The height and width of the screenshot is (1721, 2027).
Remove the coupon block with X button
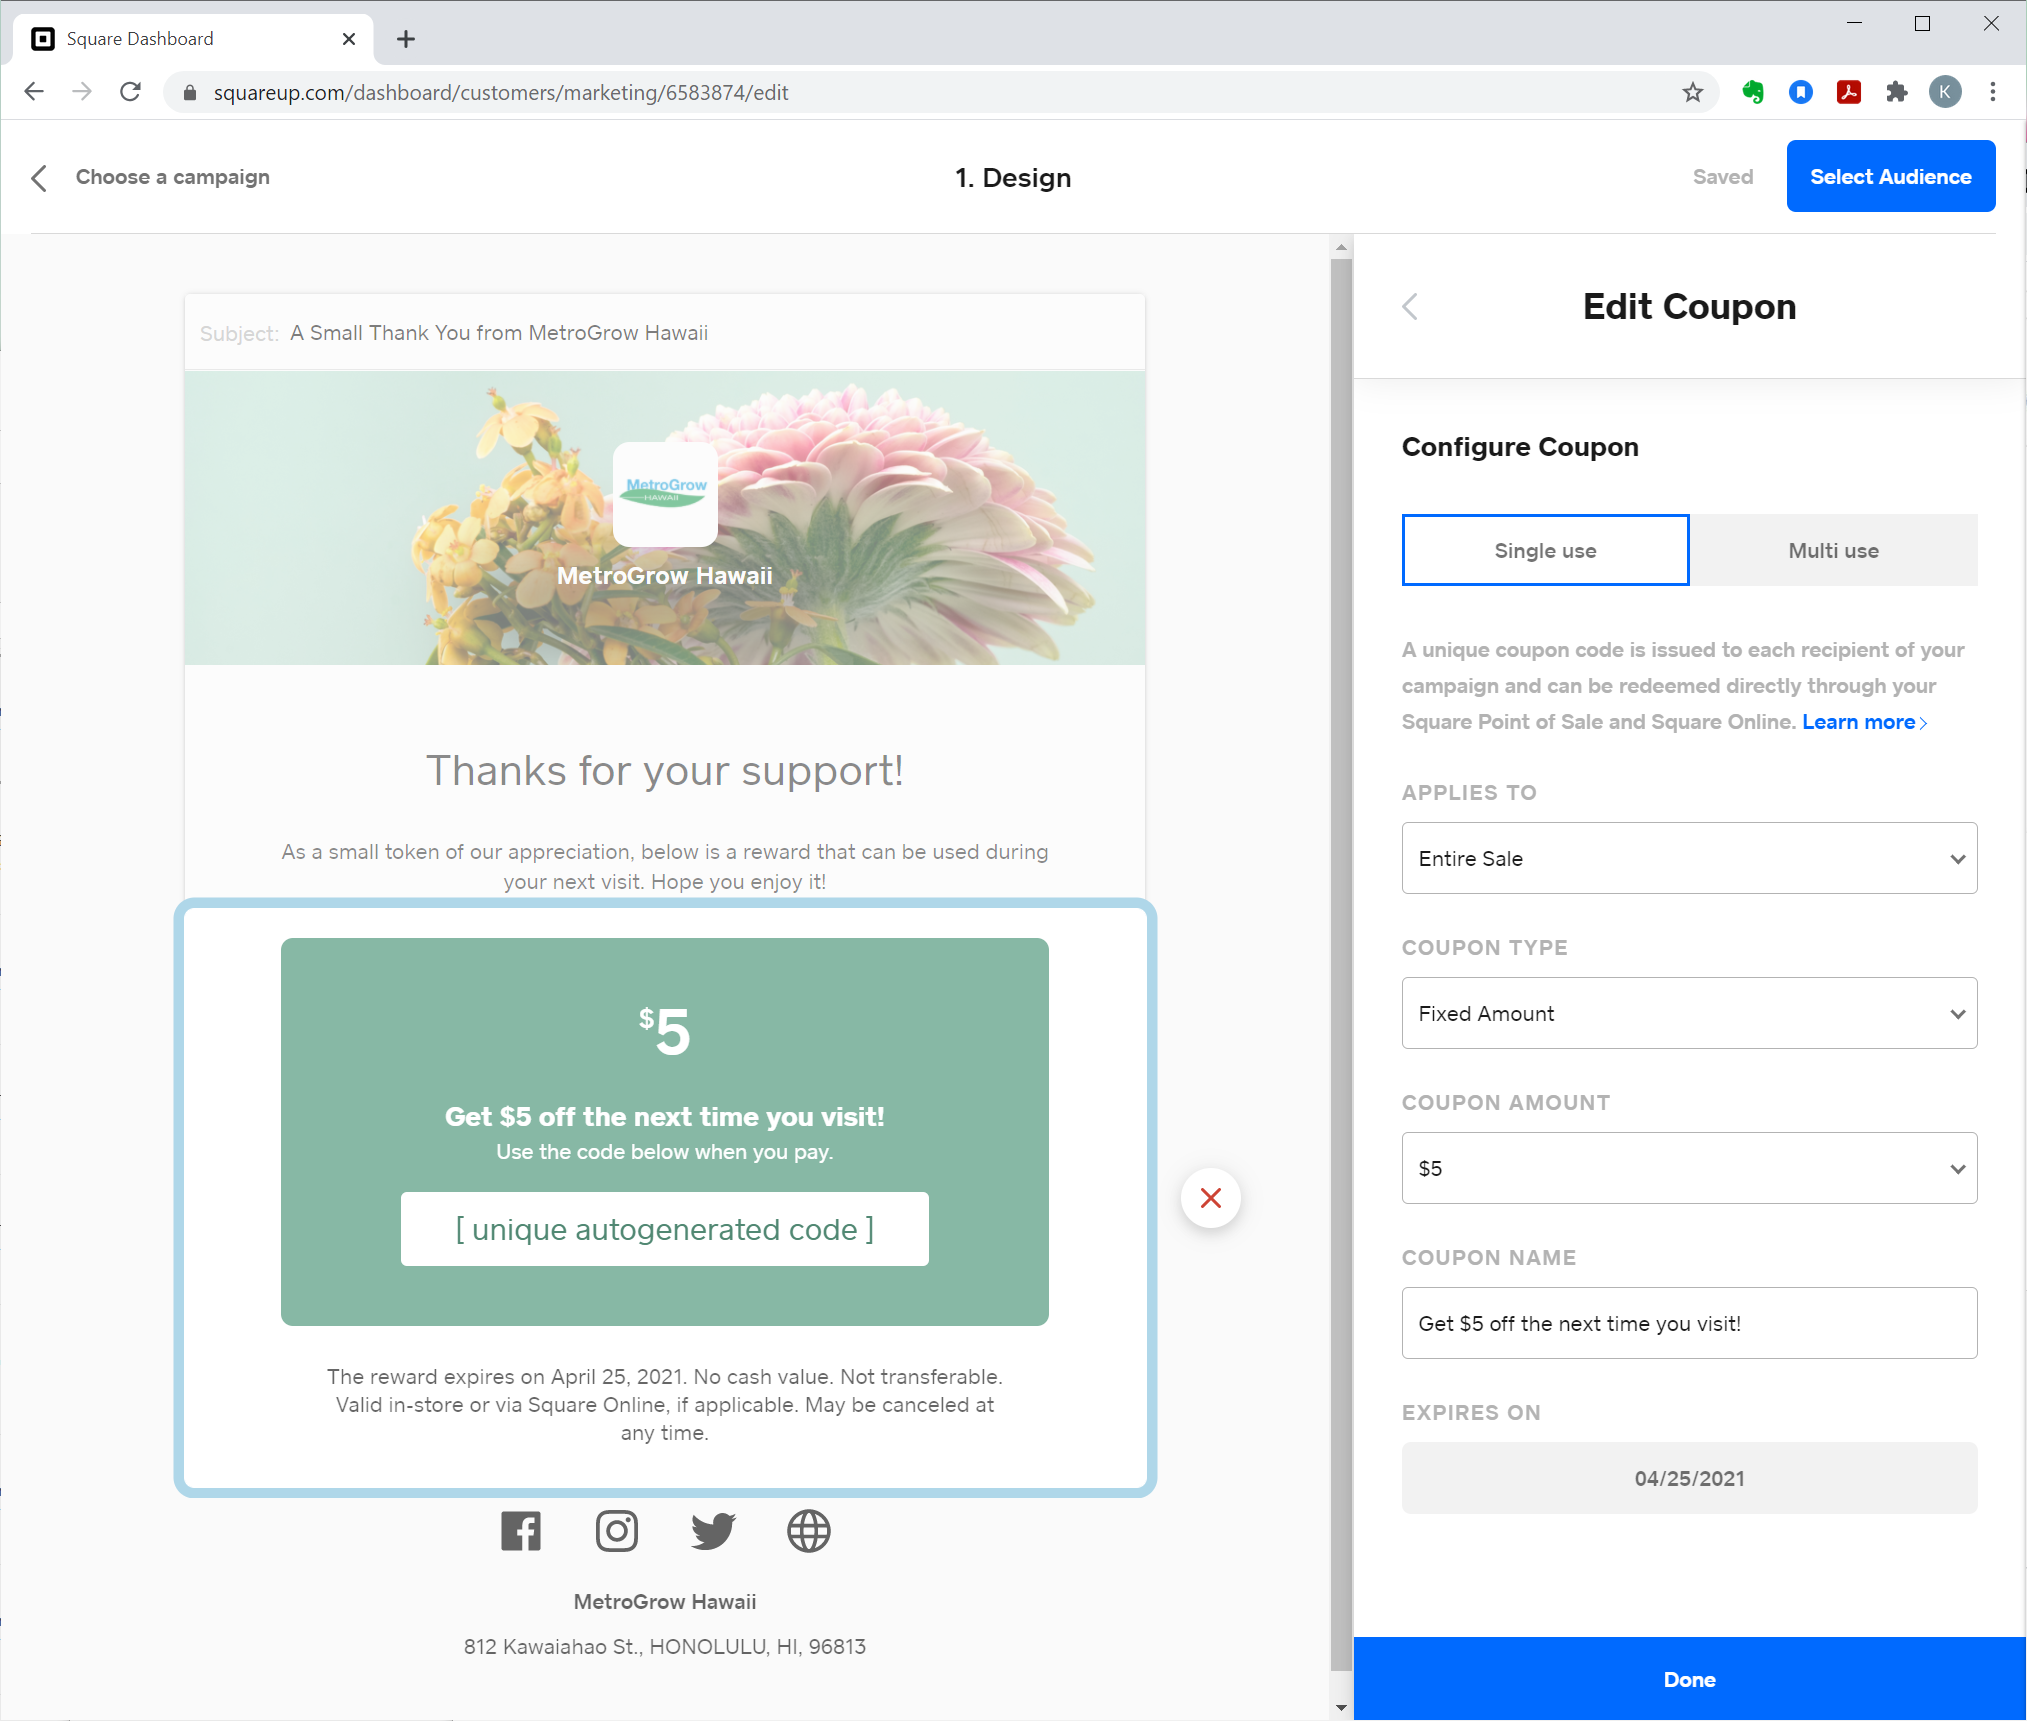click(1212, 1199)
